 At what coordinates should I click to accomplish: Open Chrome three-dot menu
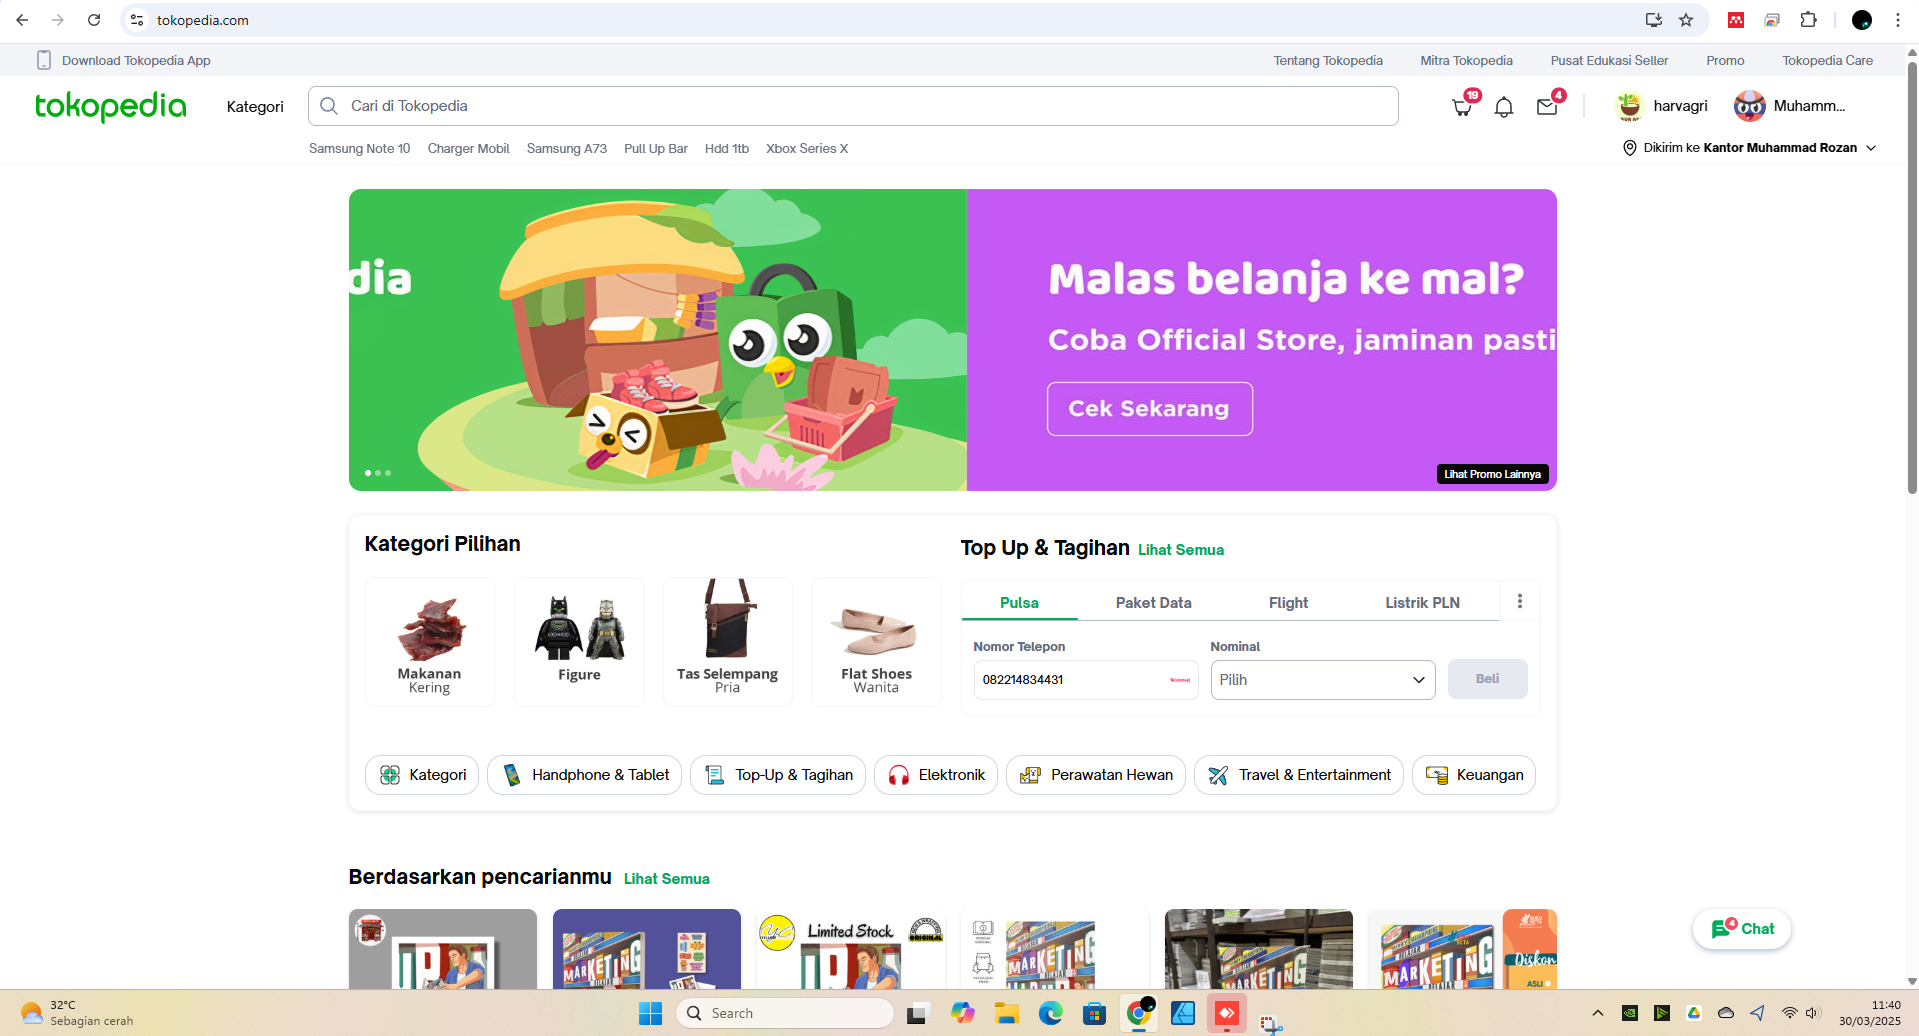[x=1898, y=20]
